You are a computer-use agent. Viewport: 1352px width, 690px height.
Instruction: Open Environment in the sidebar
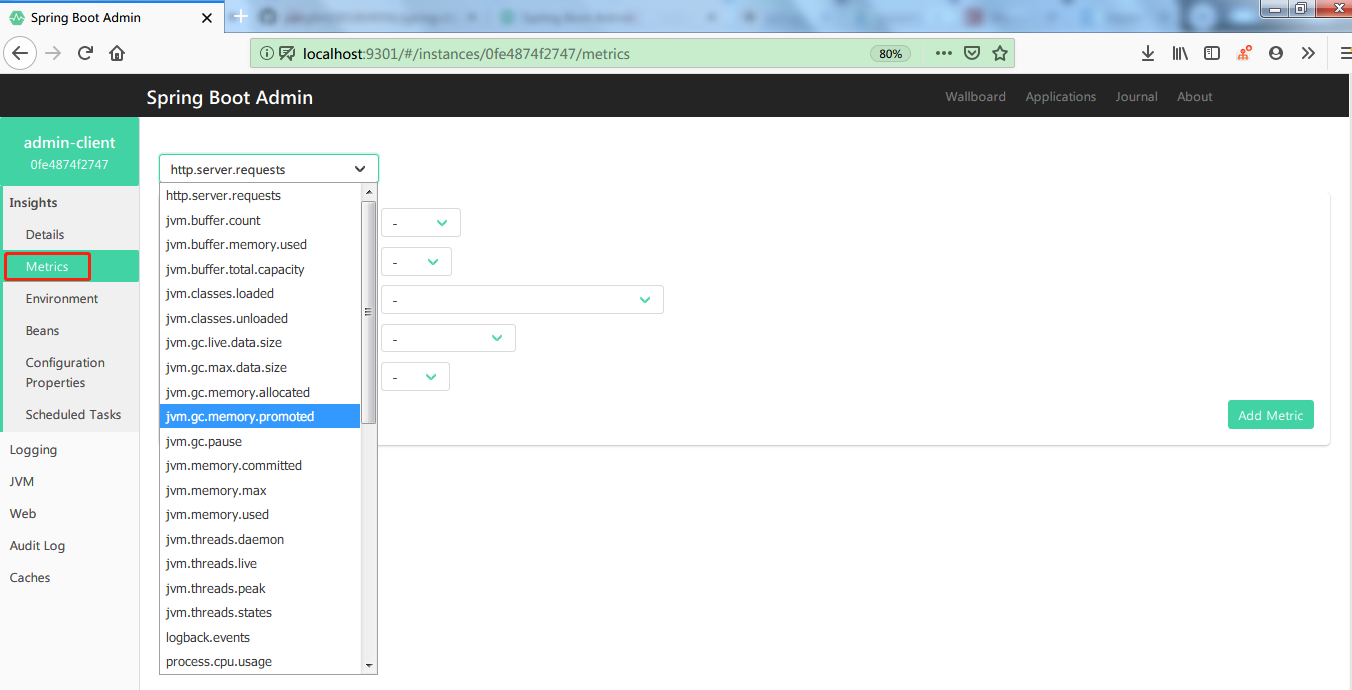point(62,299)
